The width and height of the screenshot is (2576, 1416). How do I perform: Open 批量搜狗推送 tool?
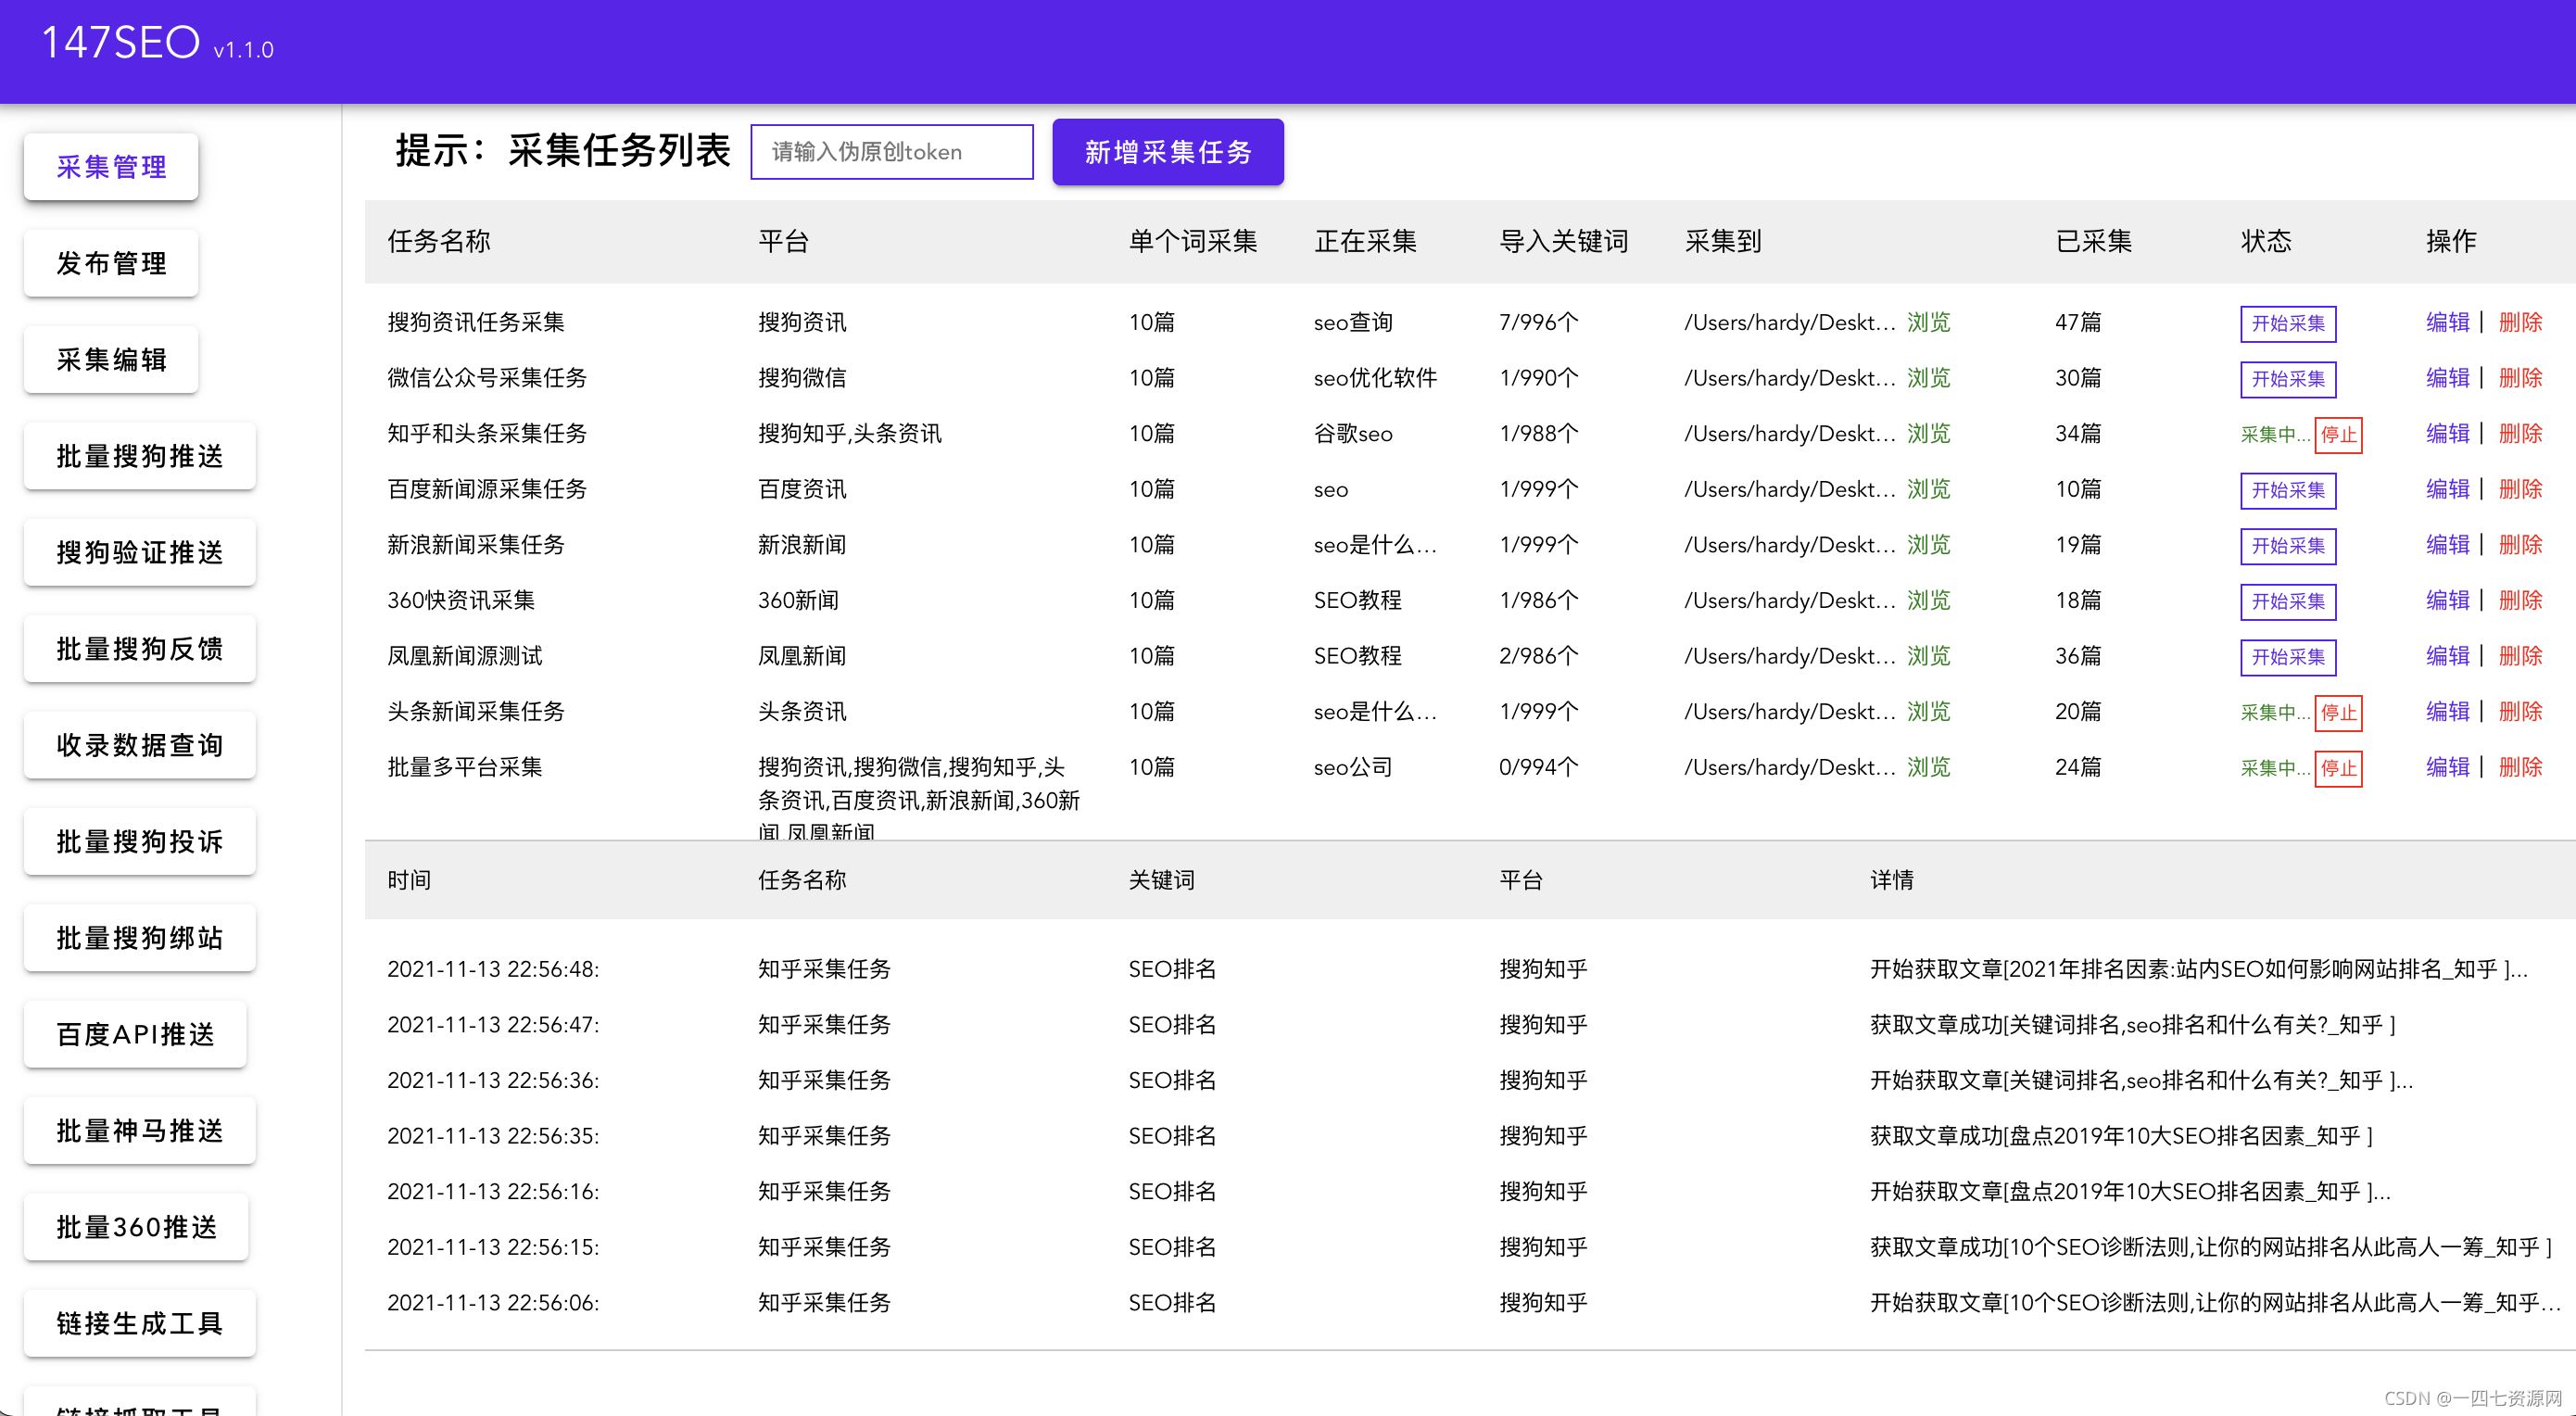[x=139, y=455]
